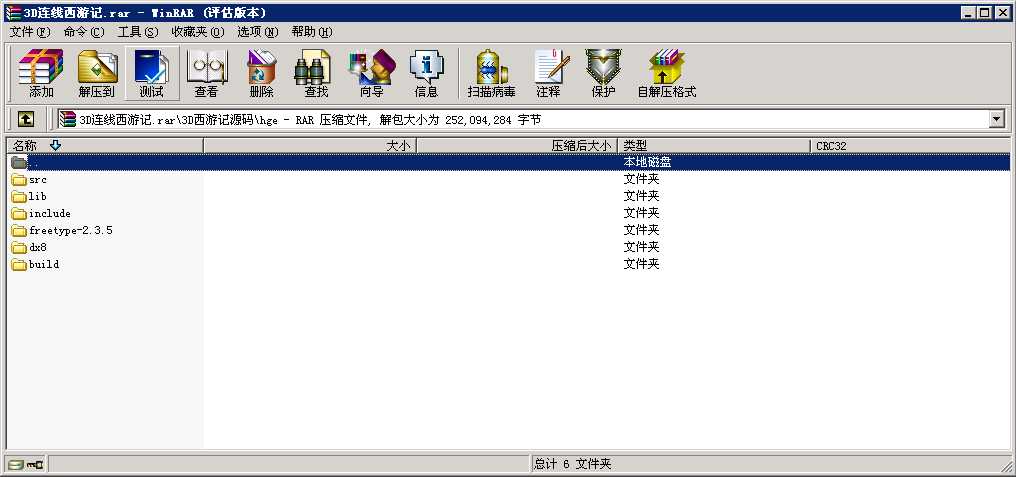Image resolution: width=1016 pixels, height=477 pixels.
Task: Select the dx8 folder icon
Action: (19, 248)
